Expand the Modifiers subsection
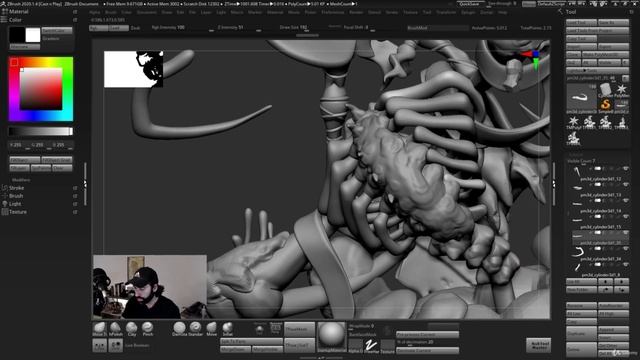The width and height of the screenshot is (640, 360). [x=21, y=180]
